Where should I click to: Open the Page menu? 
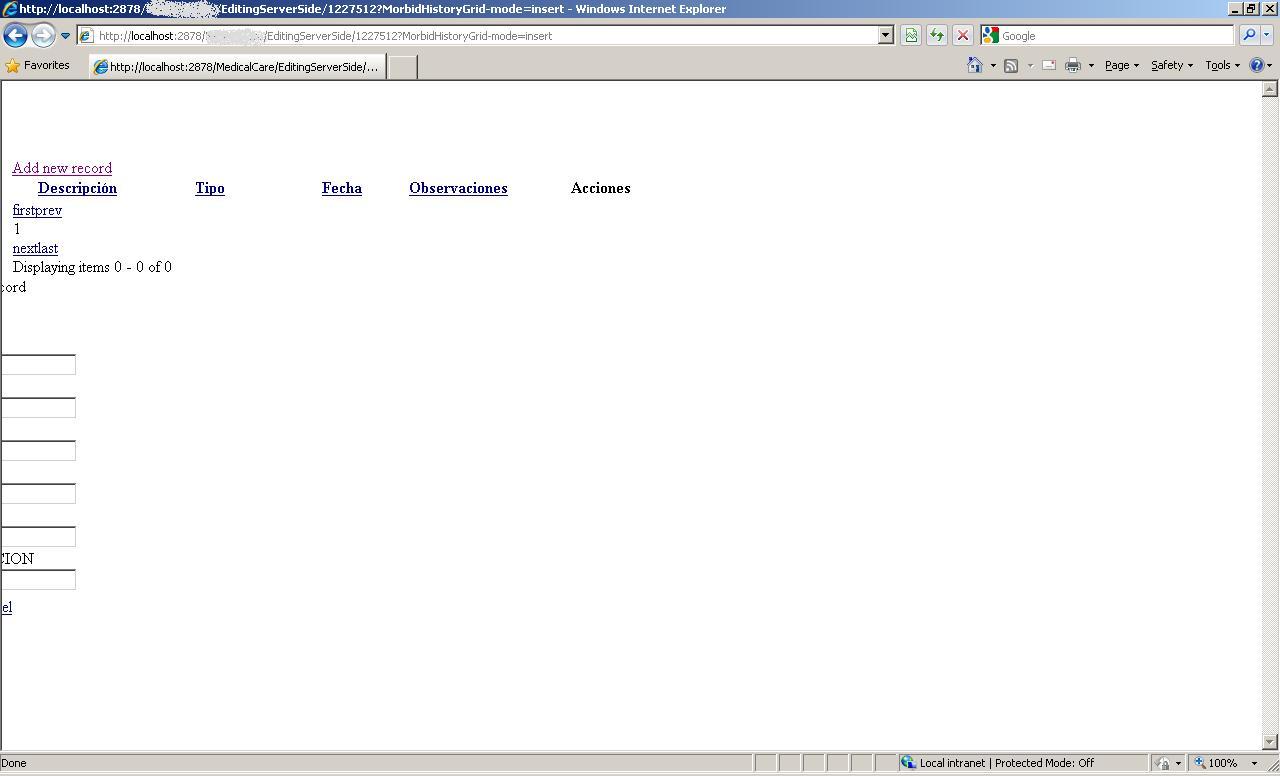(1122, 65)
